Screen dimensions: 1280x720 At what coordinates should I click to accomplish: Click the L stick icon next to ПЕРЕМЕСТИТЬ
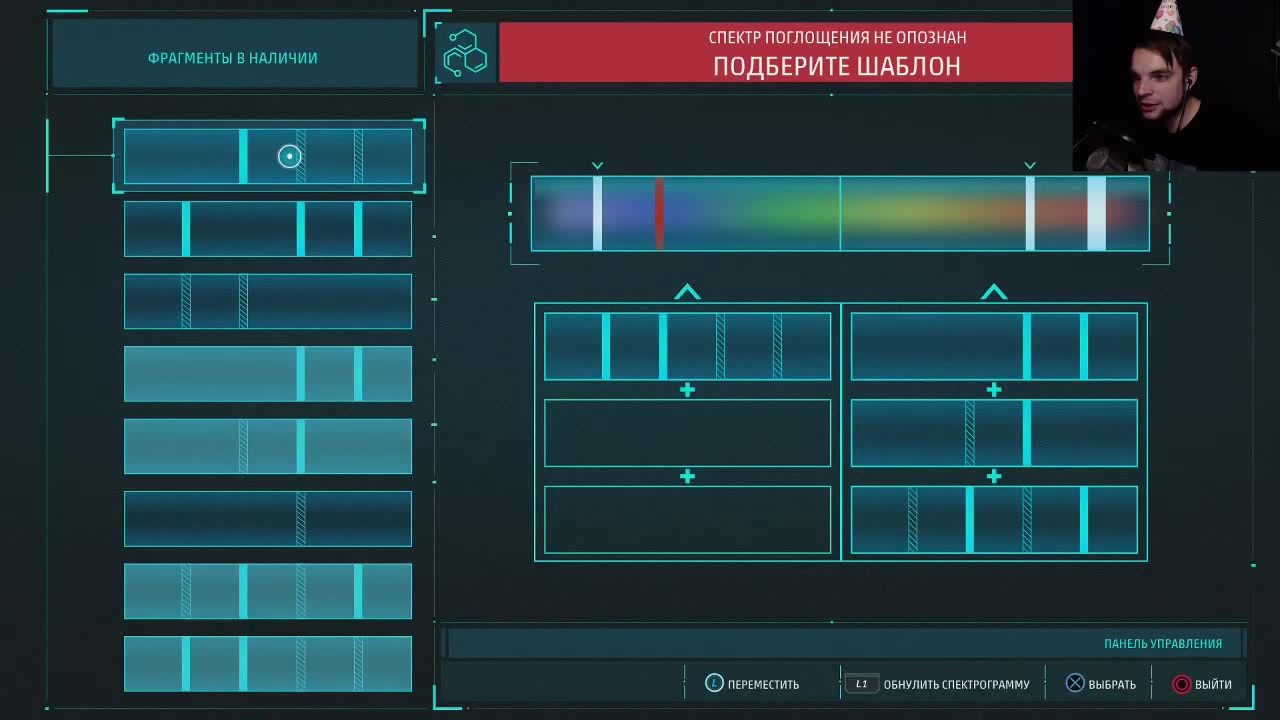point(714,683)
